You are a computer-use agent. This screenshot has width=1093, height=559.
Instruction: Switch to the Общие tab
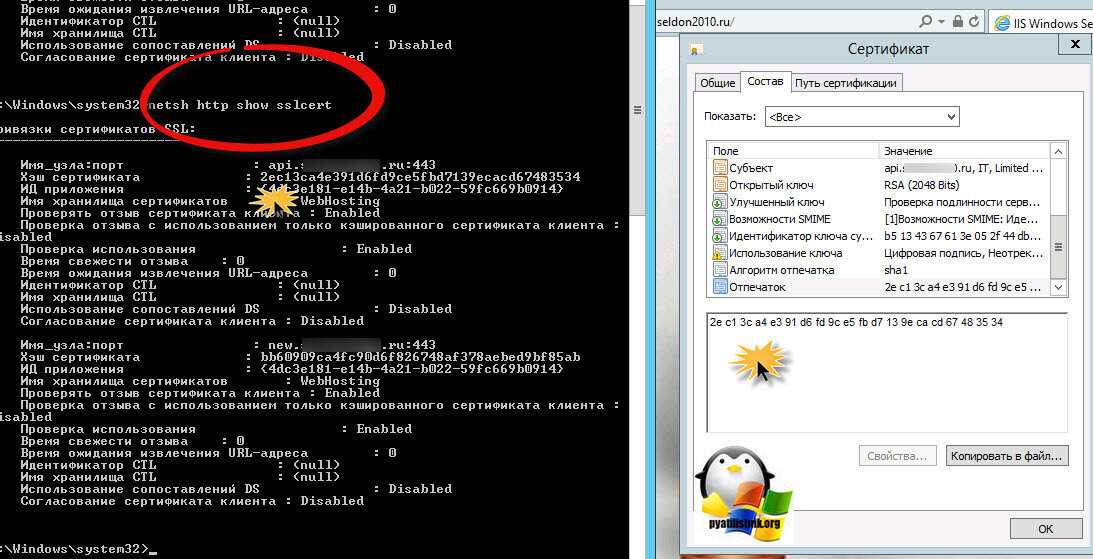[x=717, y=83]
